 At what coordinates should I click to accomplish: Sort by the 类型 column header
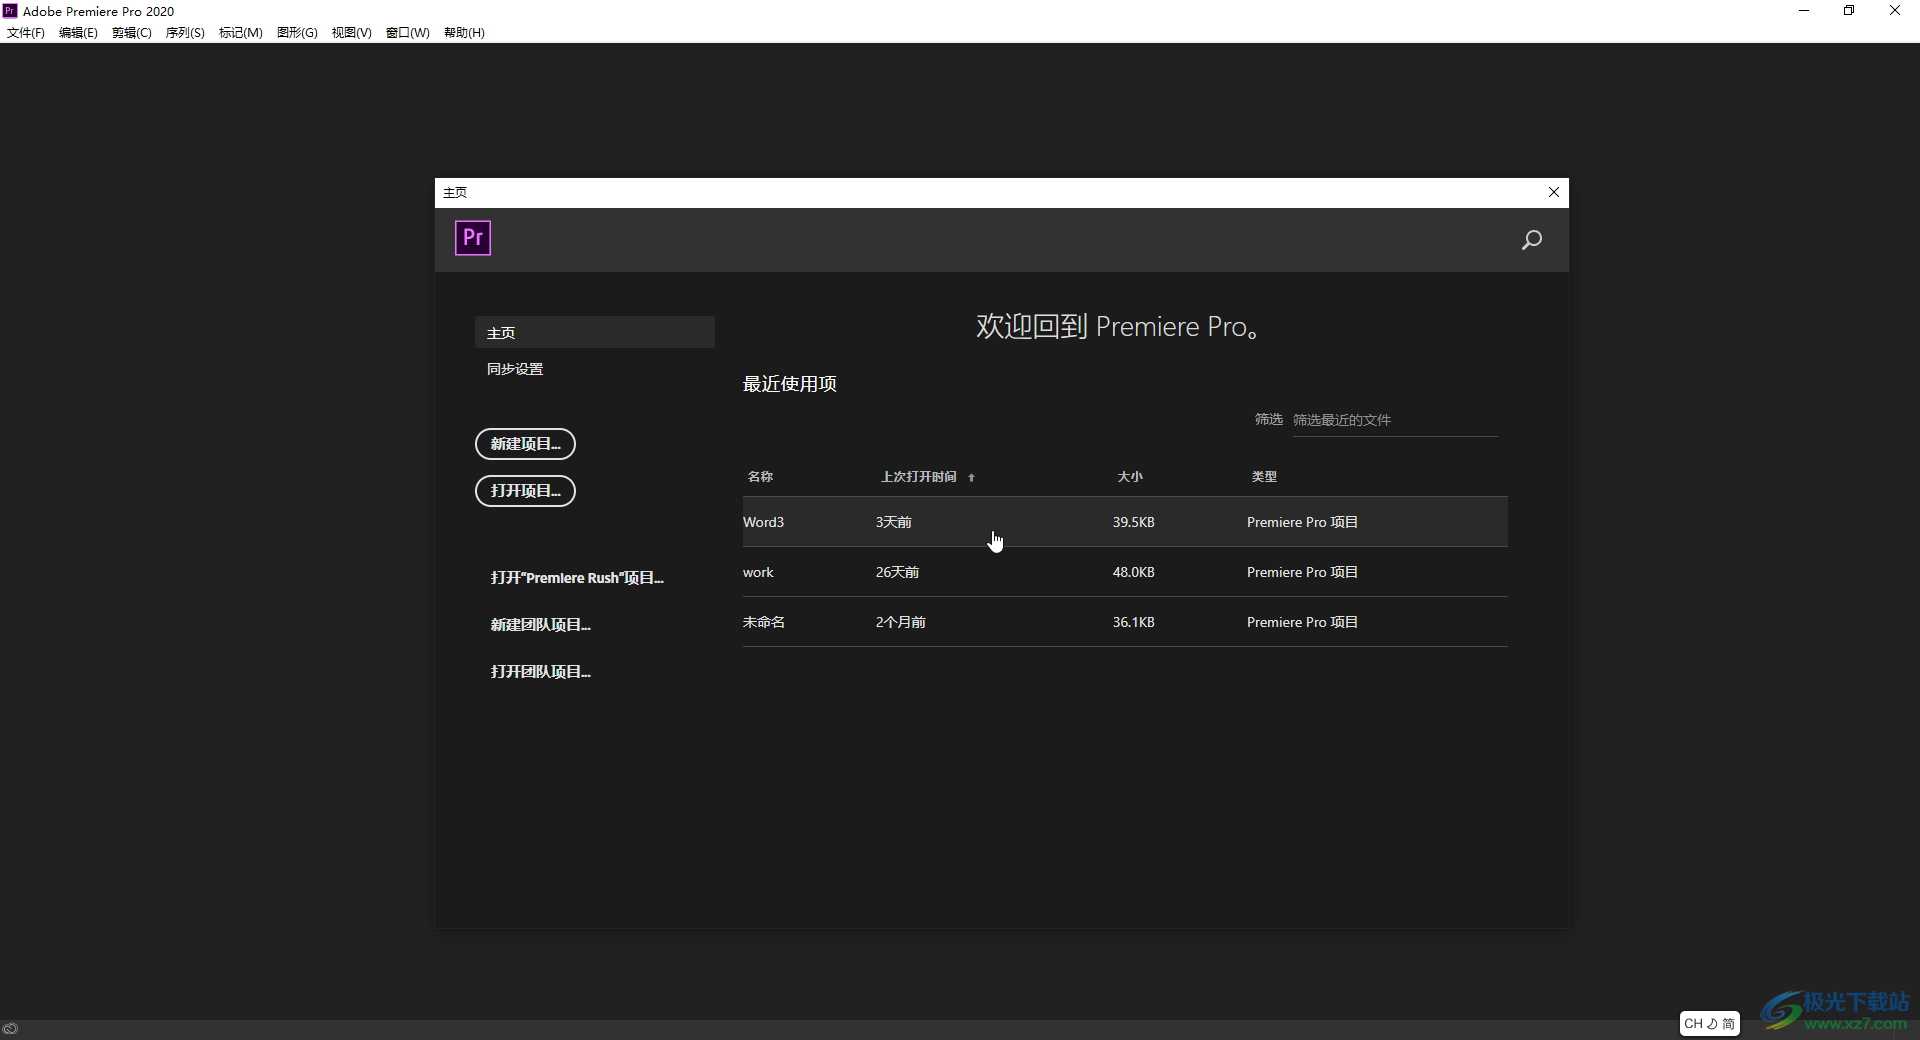1264,477
